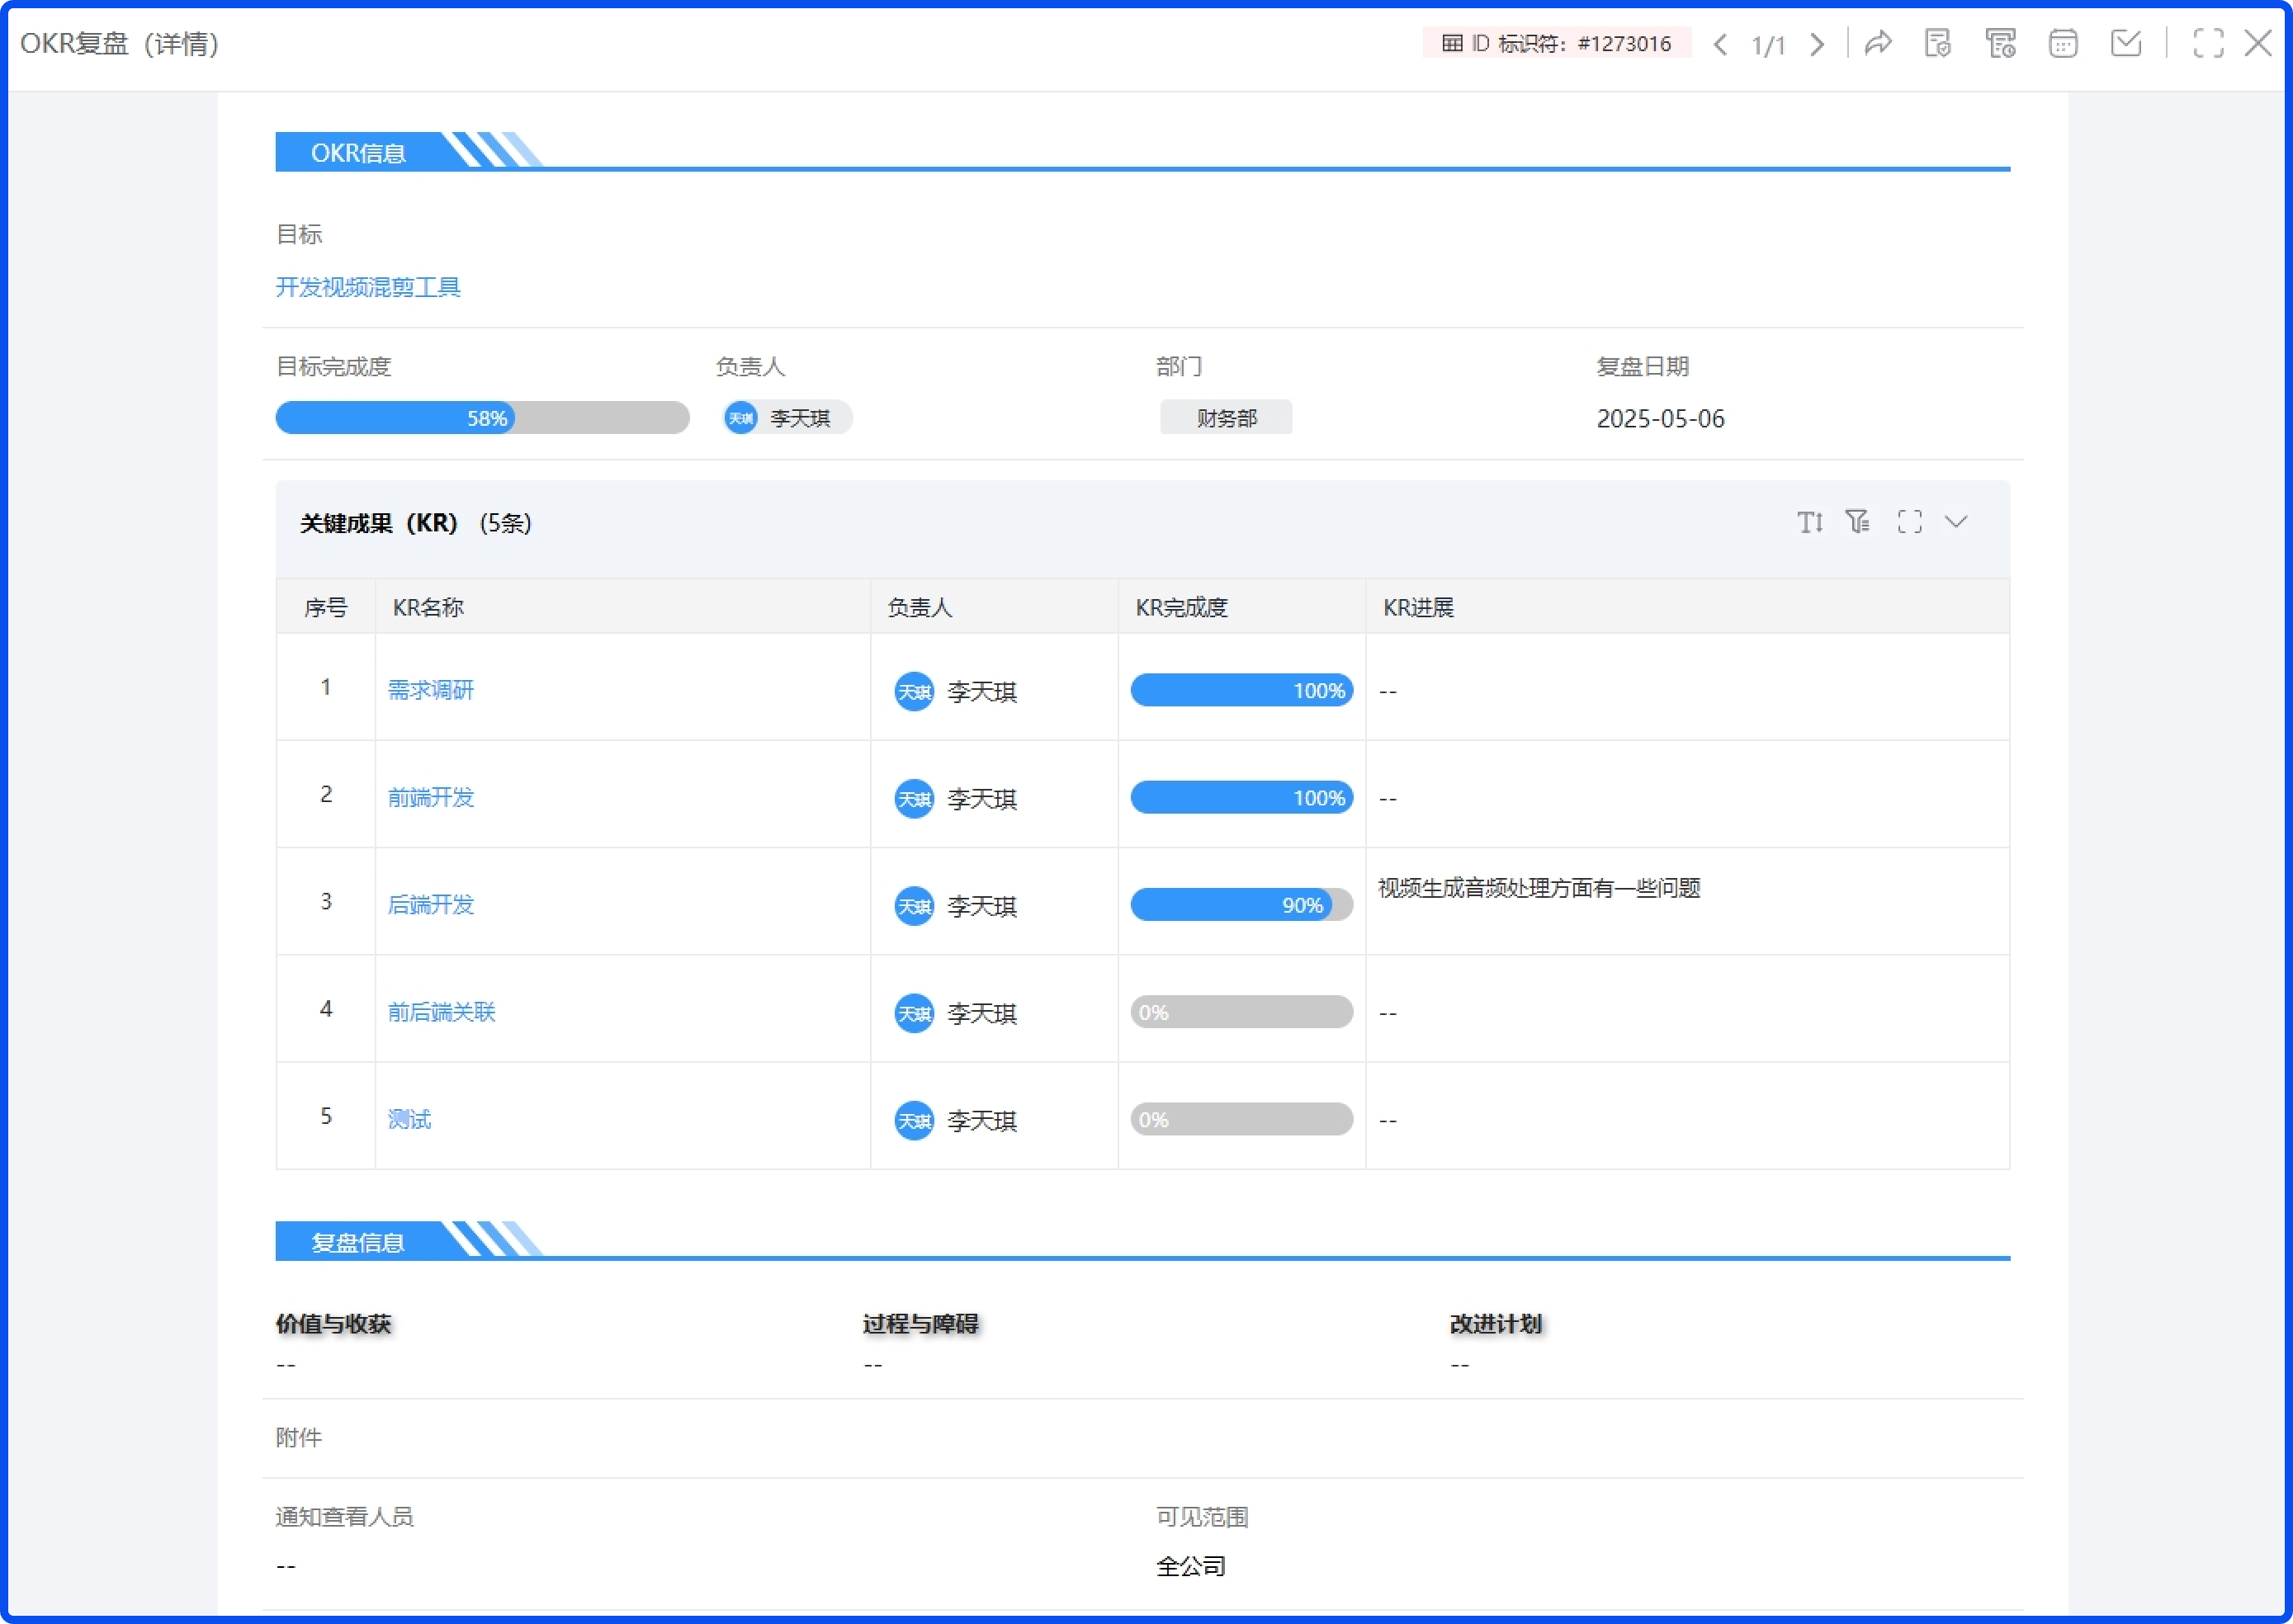Expand the KR table to fullscreen
Screen dimensions: 2293x1624
(x=1909, y=521)
